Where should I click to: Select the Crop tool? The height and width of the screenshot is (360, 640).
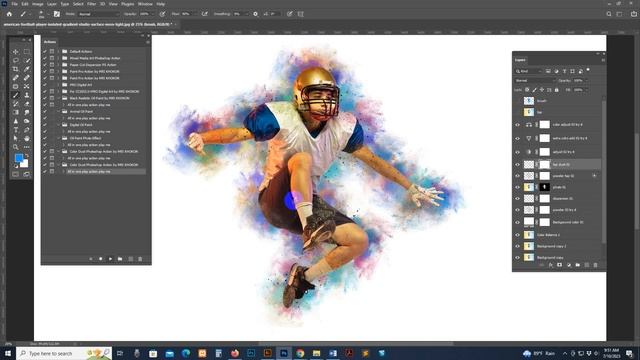16,69
